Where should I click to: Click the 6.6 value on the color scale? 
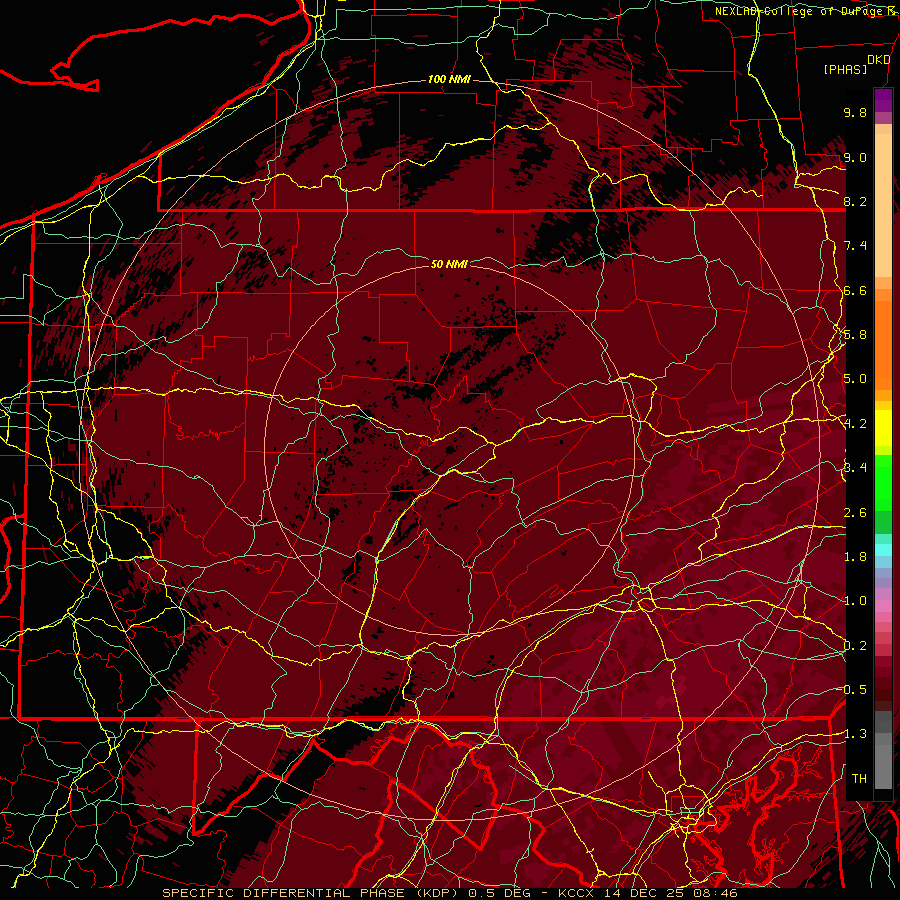click(855, 290)
